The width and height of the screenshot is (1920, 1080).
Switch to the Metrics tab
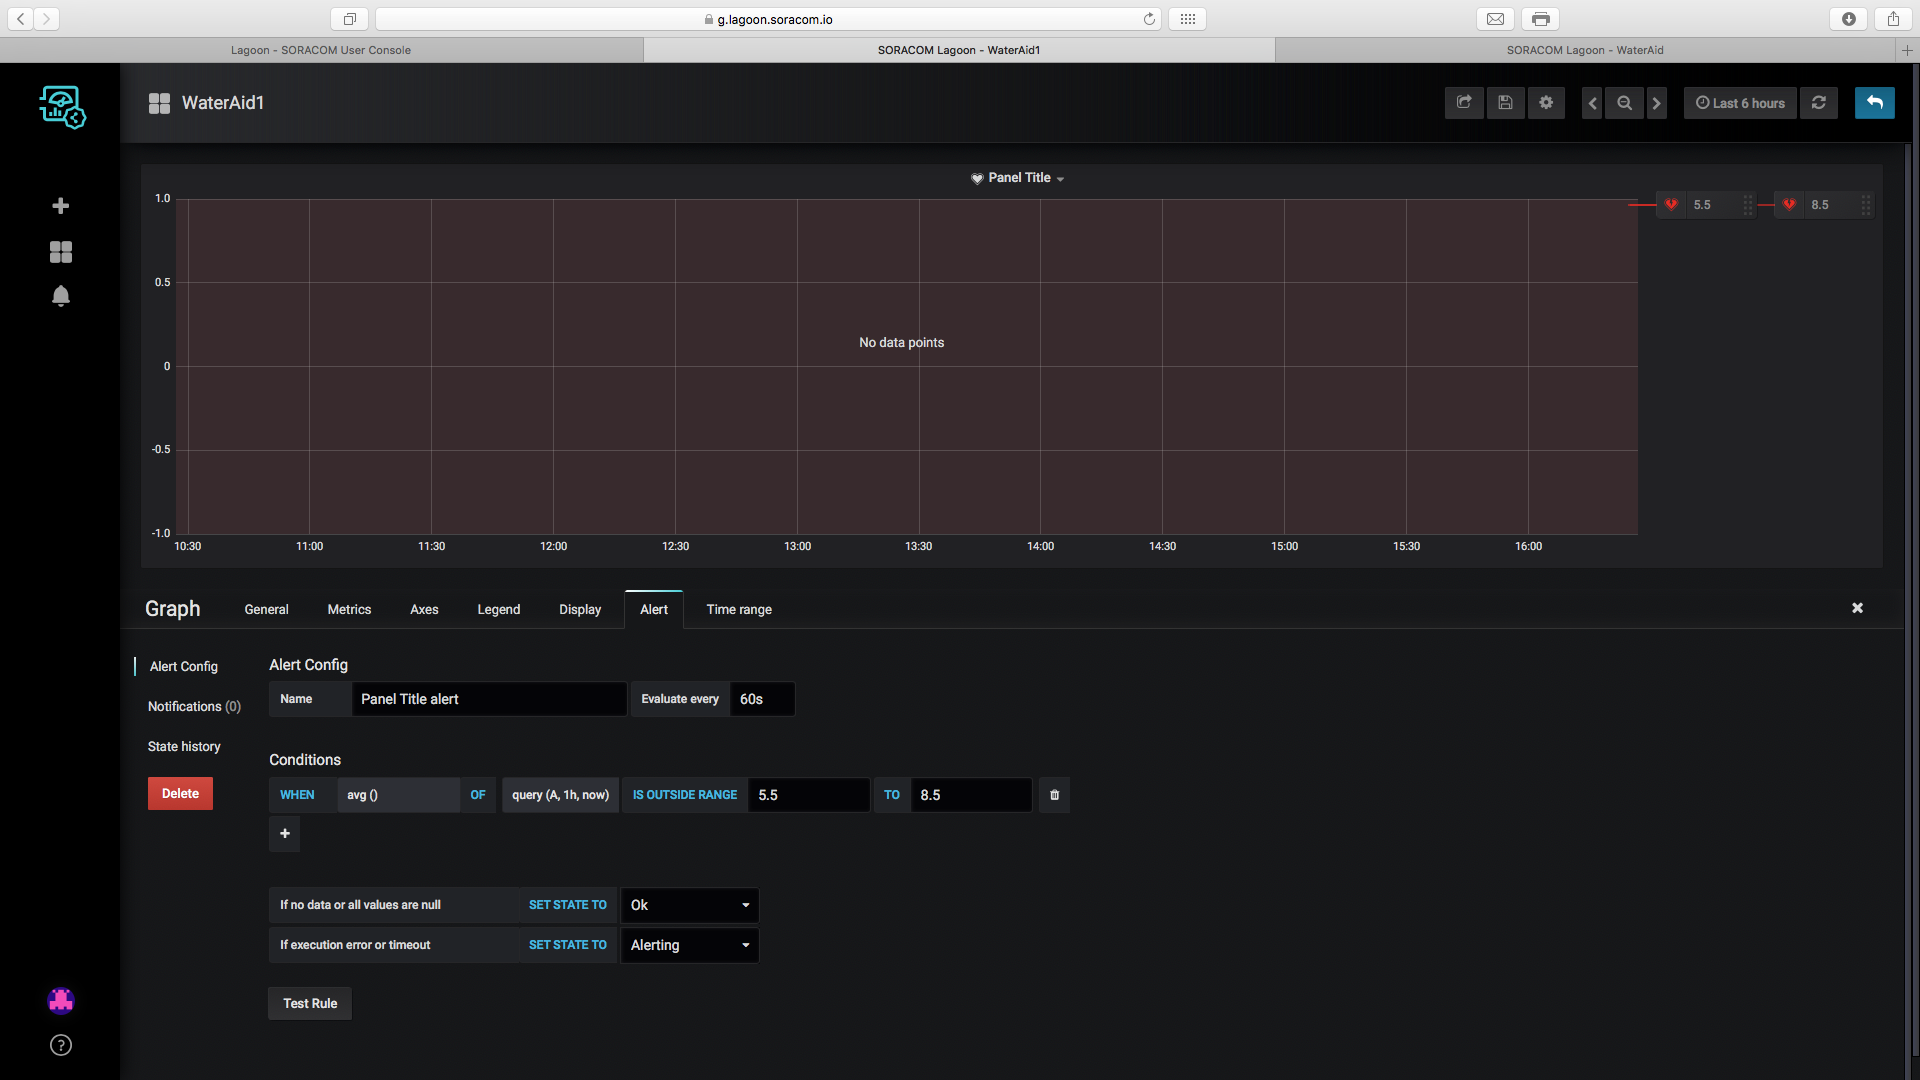[349, 609]
